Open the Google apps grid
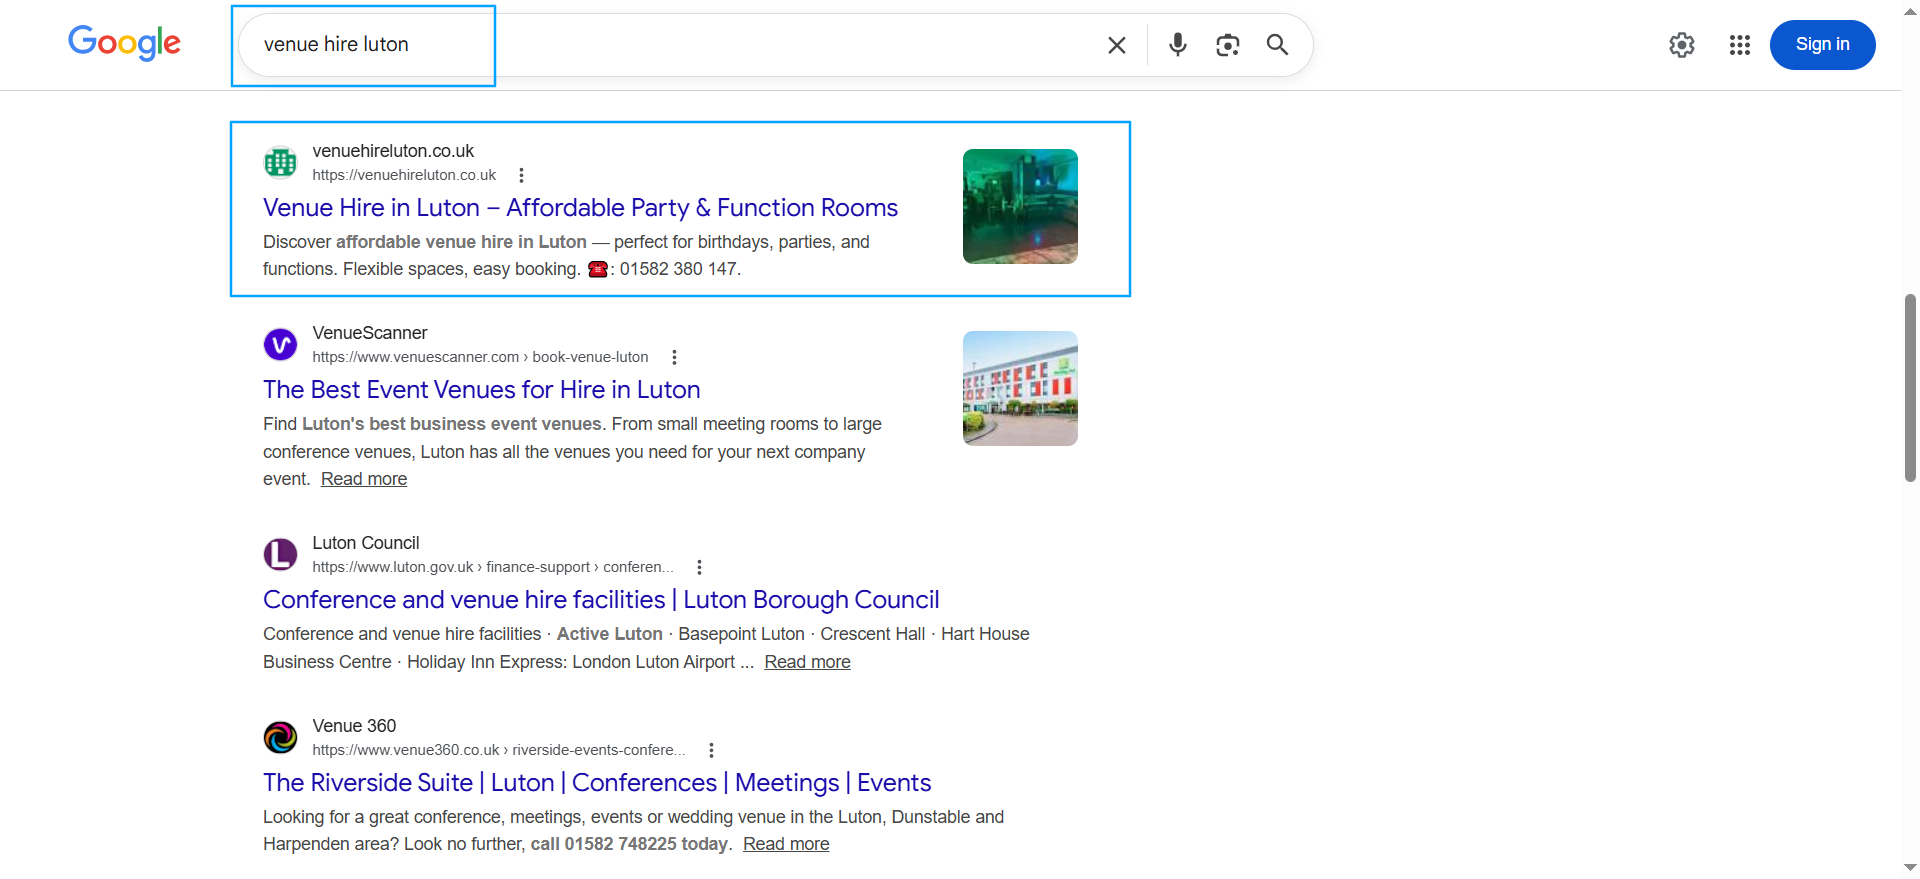This screenshot has height=879, width=1920. point(1740,45)
